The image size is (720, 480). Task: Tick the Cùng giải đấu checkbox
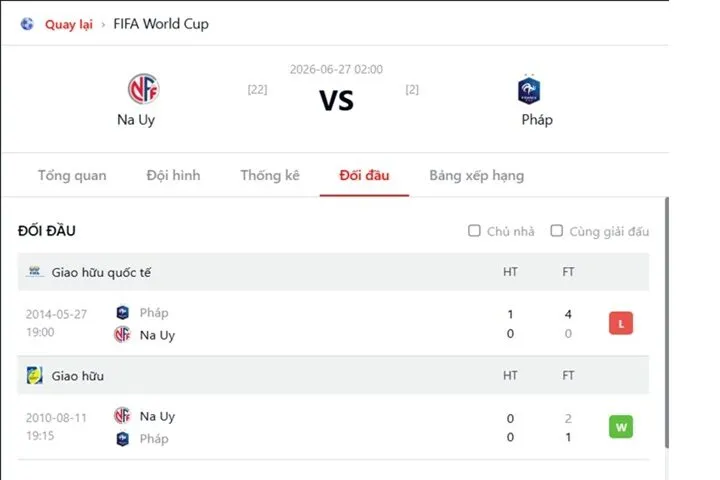pyautogui.click(x=557, y=231)
